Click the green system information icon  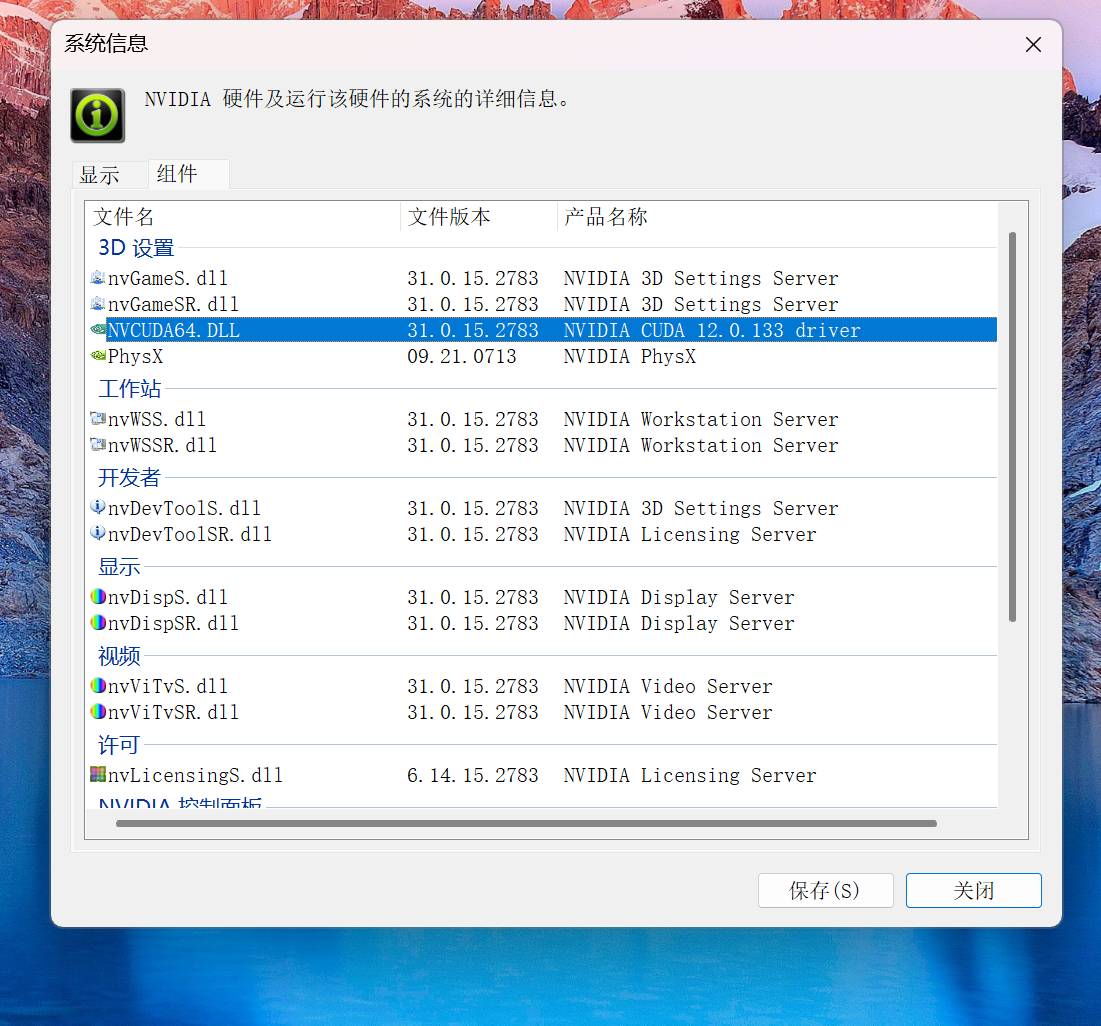[x=98, y=115]
